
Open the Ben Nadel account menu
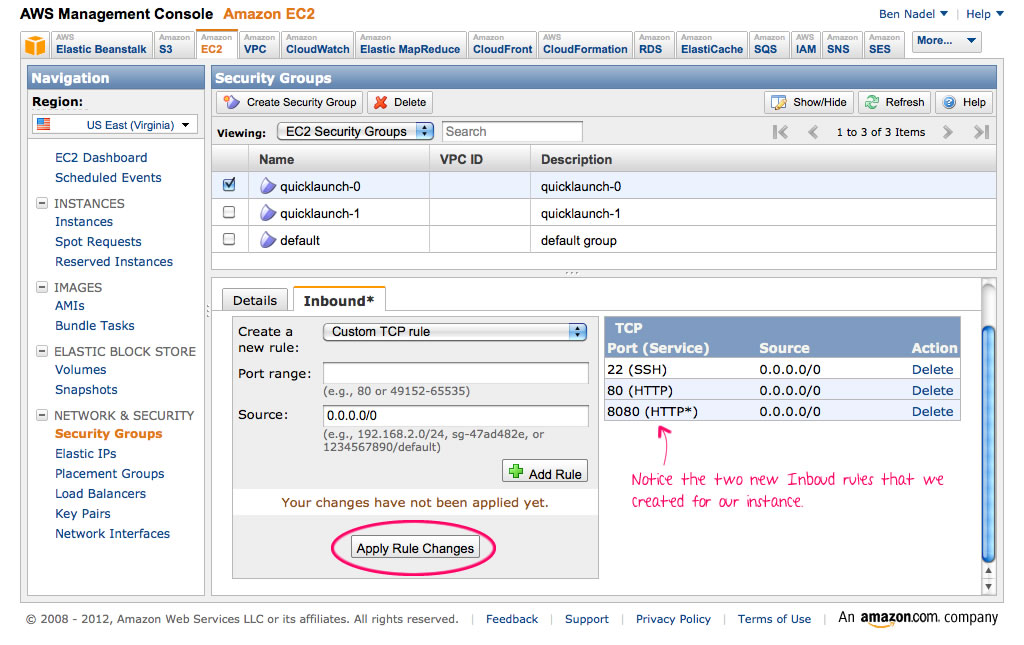tap(913, 14)
